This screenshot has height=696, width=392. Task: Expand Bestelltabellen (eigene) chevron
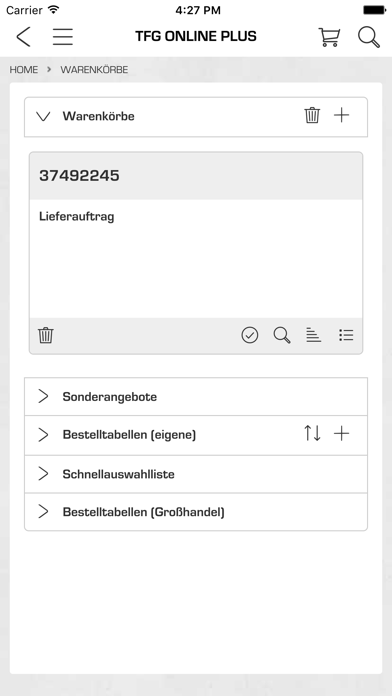[x=43, y=435]
